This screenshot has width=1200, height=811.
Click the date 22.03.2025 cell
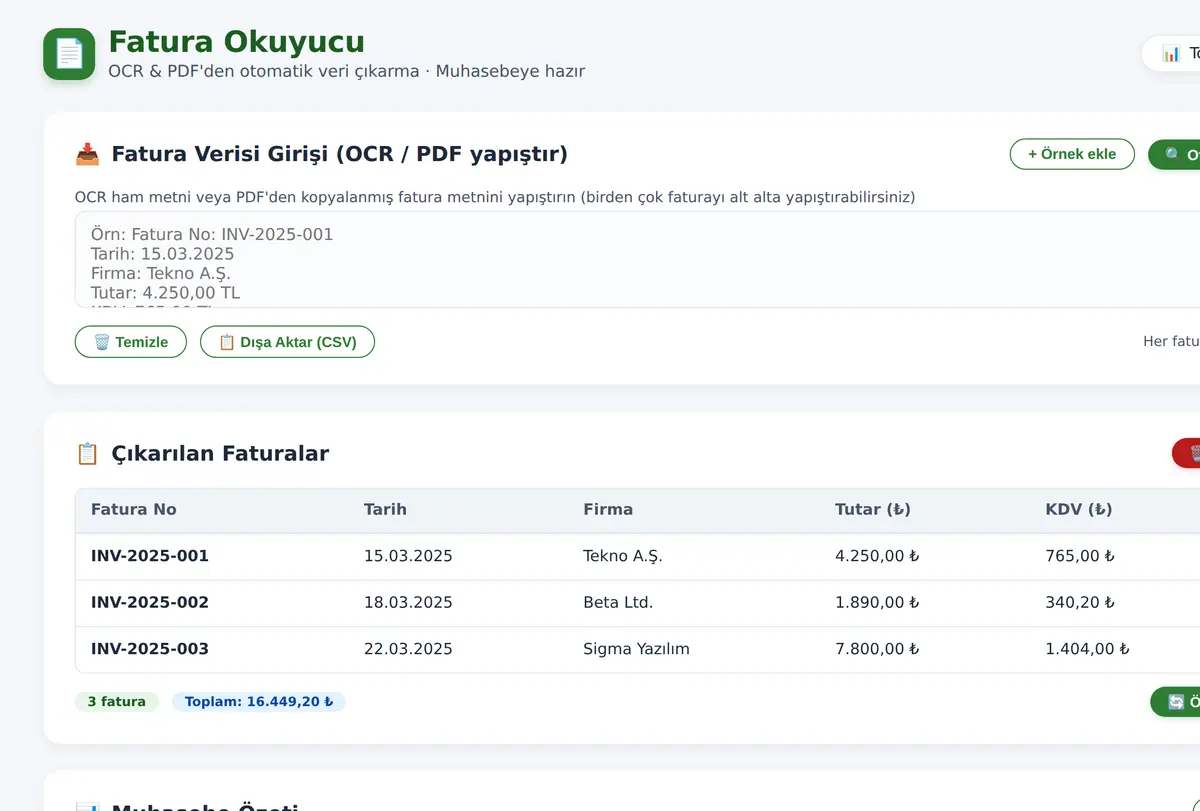point(408,649)
